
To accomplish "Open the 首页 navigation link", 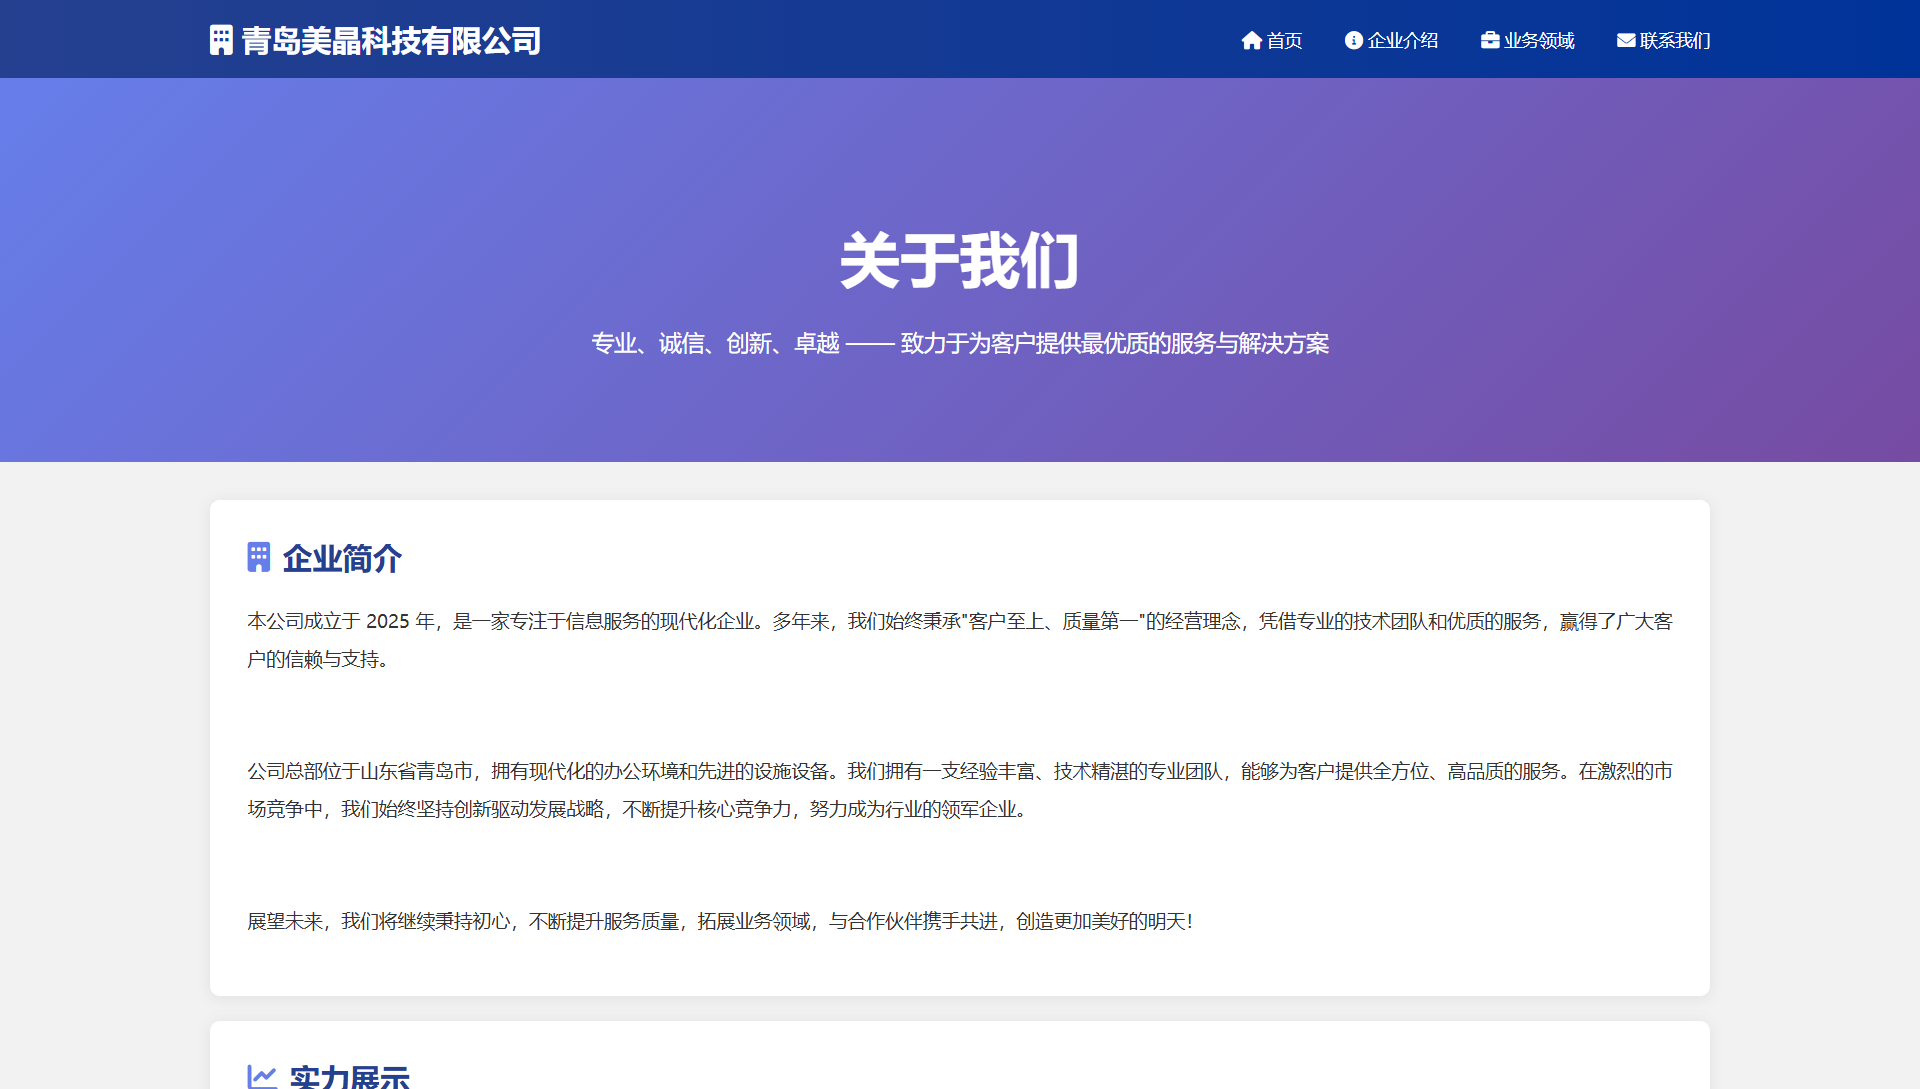I will pyautogui.click(x=1284, y=40).
